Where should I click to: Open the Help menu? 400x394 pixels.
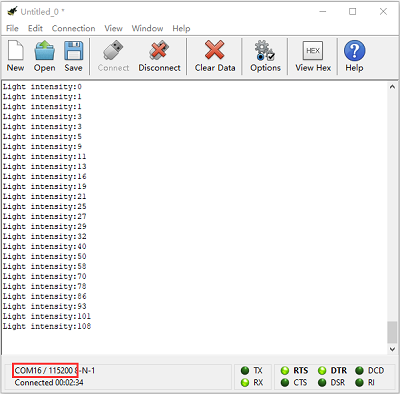point(181,28)
